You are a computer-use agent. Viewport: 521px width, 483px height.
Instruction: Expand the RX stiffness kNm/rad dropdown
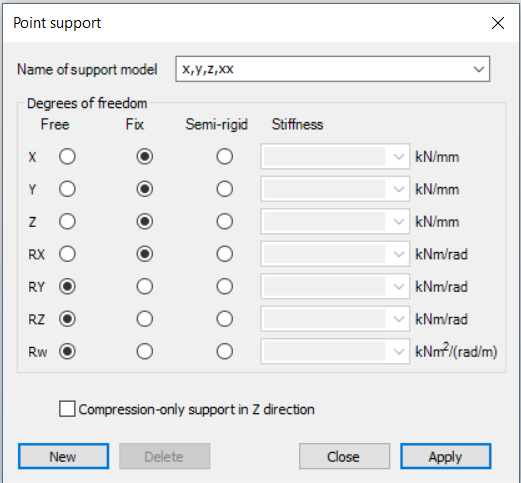pyautogui.click(x=398, y=254)
